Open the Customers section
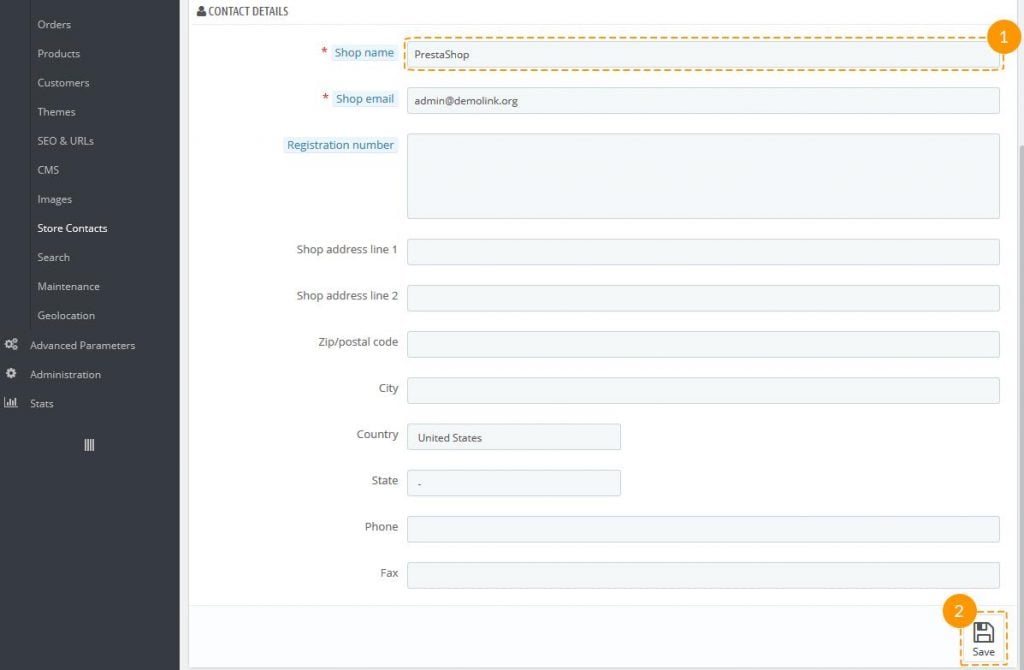 [63, 82]
